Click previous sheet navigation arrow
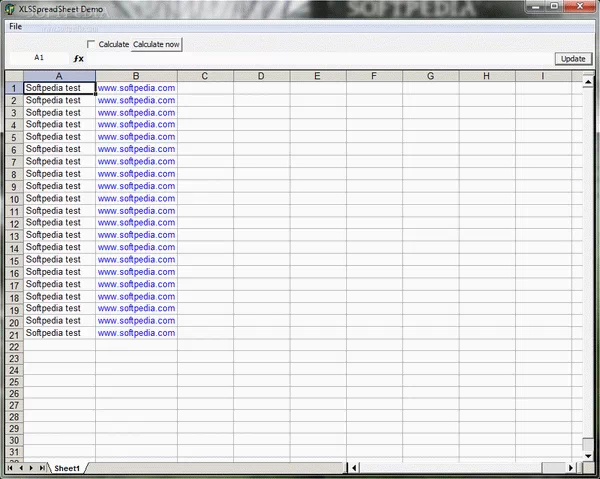 (21, 467)
